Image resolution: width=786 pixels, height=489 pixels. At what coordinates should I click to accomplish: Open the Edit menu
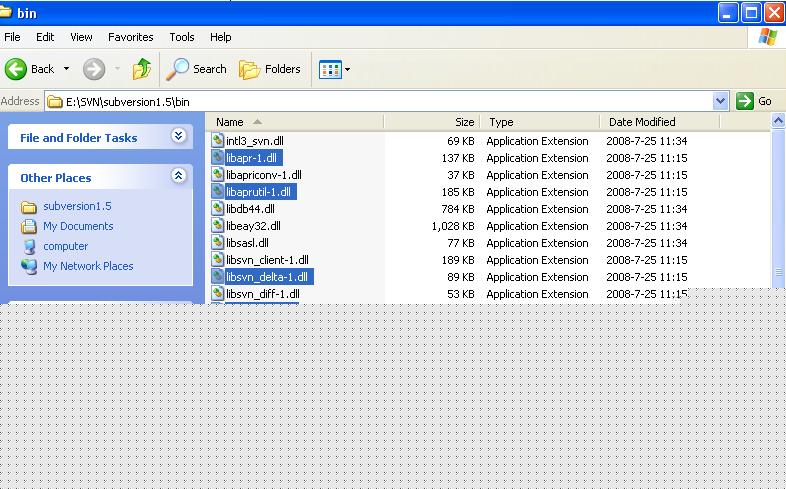coord(45,37)
